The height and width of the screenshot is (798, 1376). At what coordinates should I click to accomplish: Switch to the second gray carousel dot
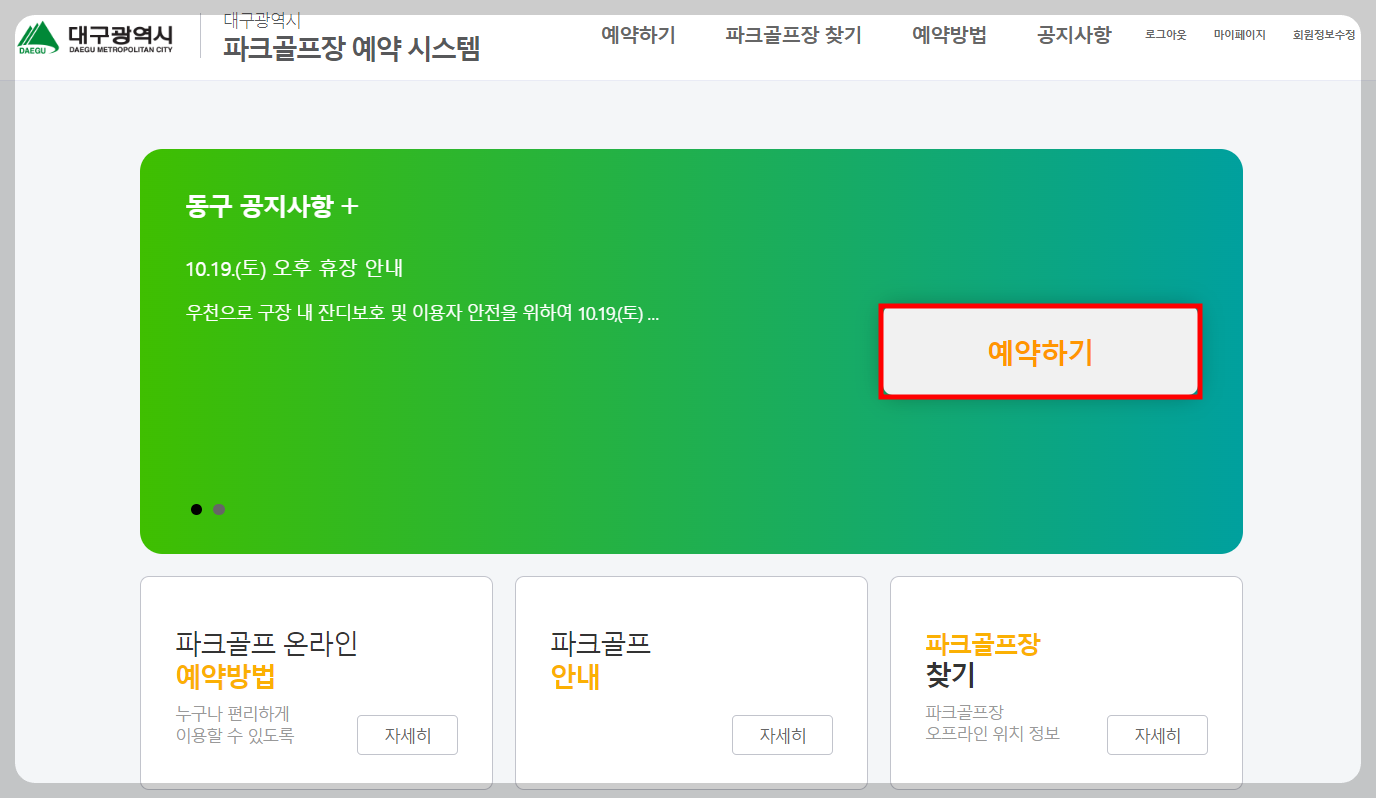tap(219, 510)
